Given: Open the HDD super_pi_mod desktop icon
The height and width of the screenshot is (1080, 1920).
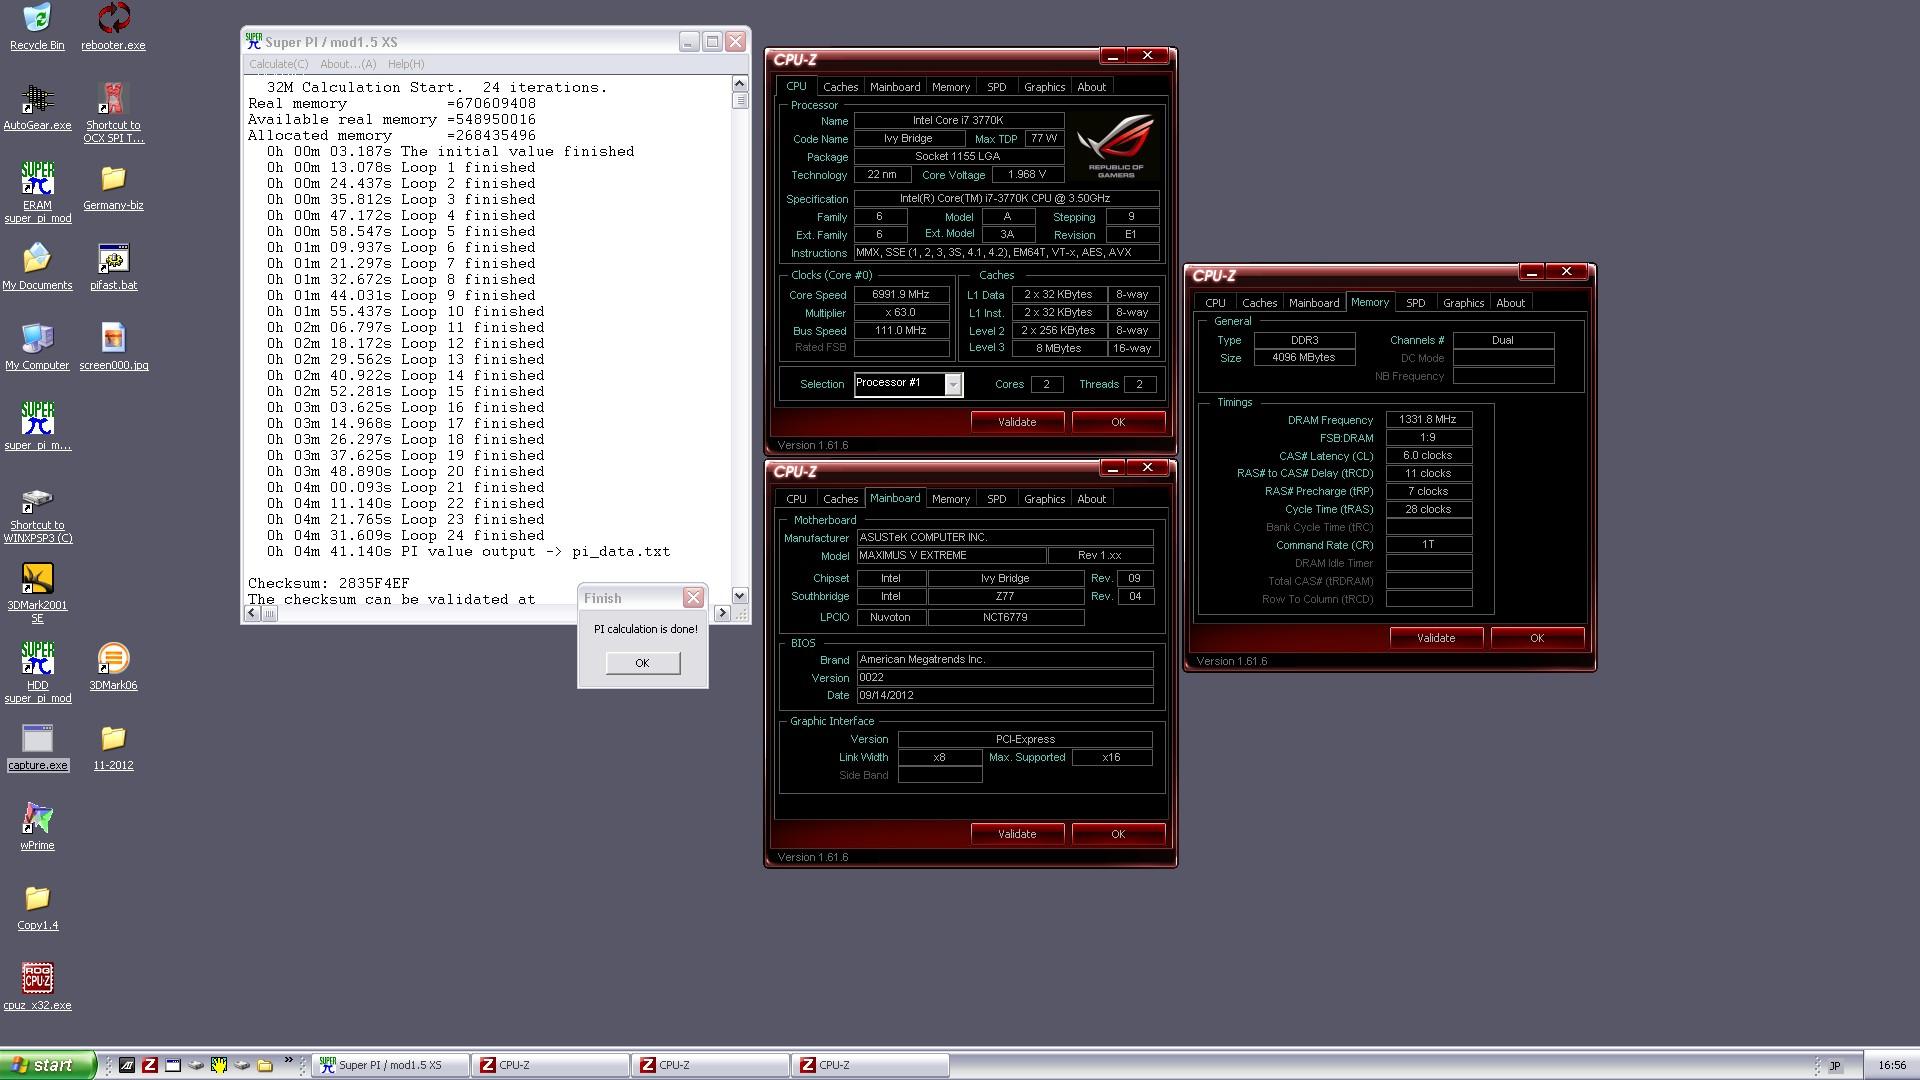Looking at the screenshot, I should coord(37,672).
